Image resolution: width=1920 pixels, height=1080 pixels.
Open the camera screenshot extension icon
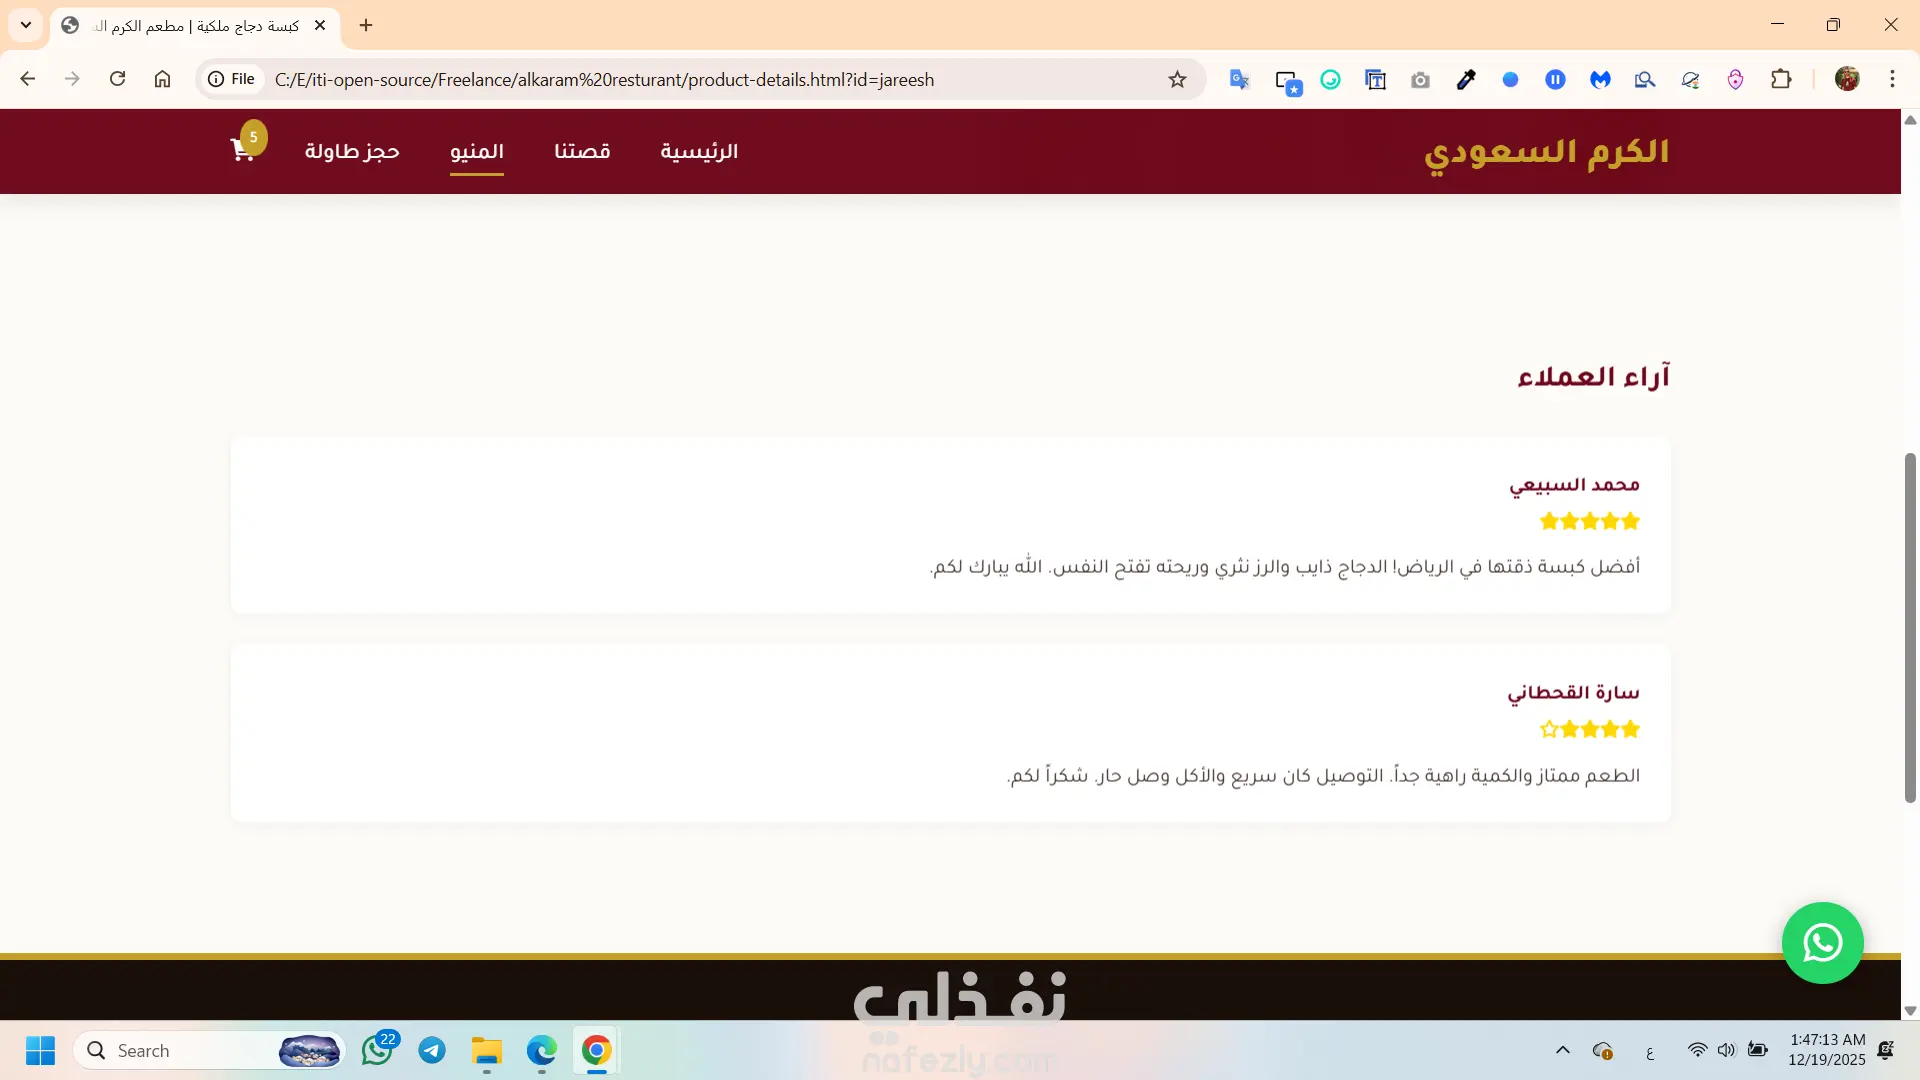point(1420,80)
